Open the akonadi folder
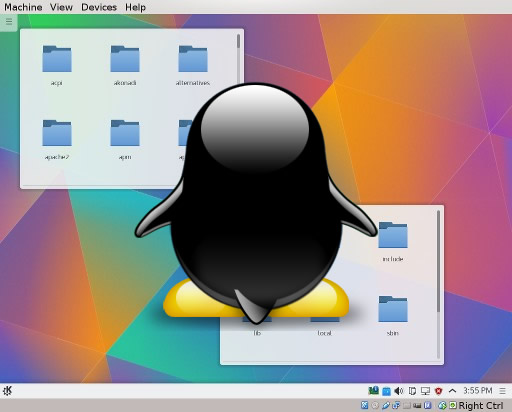This screenshot has width=512, height=412. (x=125, y=66)
